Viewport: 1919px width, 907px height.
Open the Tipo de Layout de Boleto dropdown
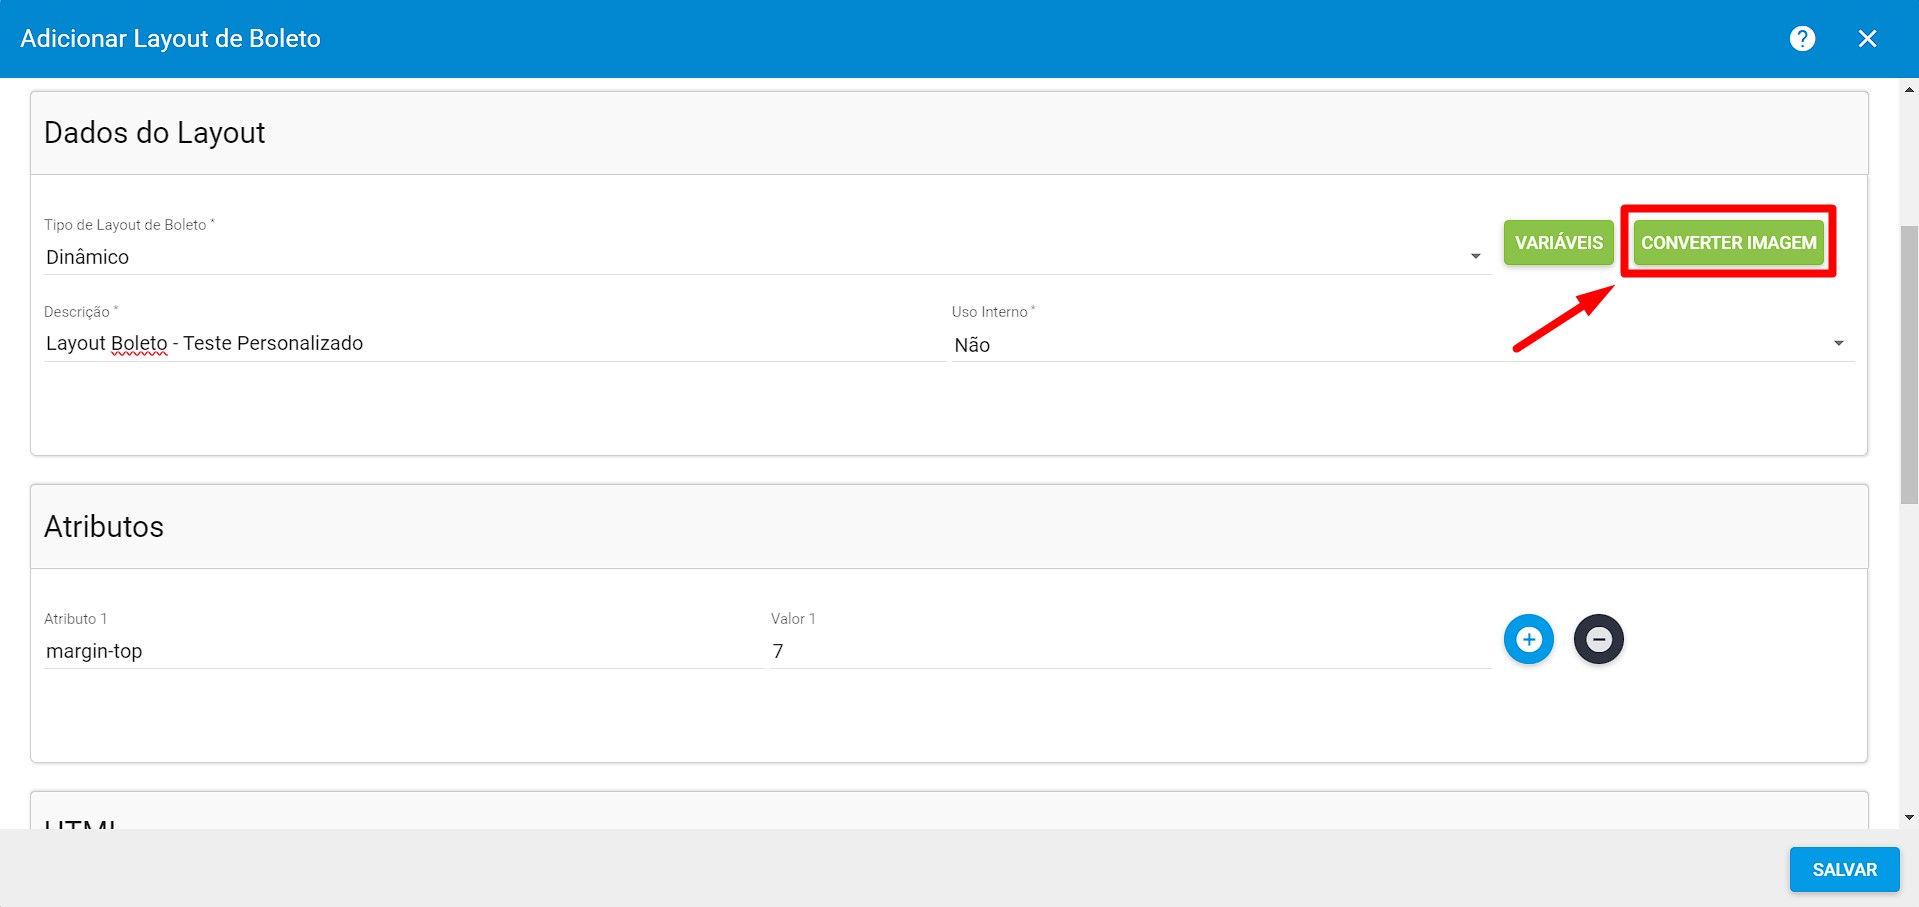click(767, 257)
